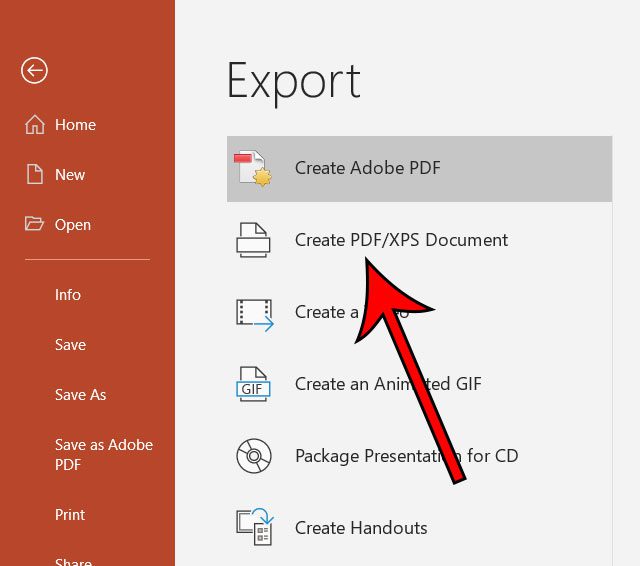Click the Export page heading
This screenshot has width=640, height=566.
[293, 83]
